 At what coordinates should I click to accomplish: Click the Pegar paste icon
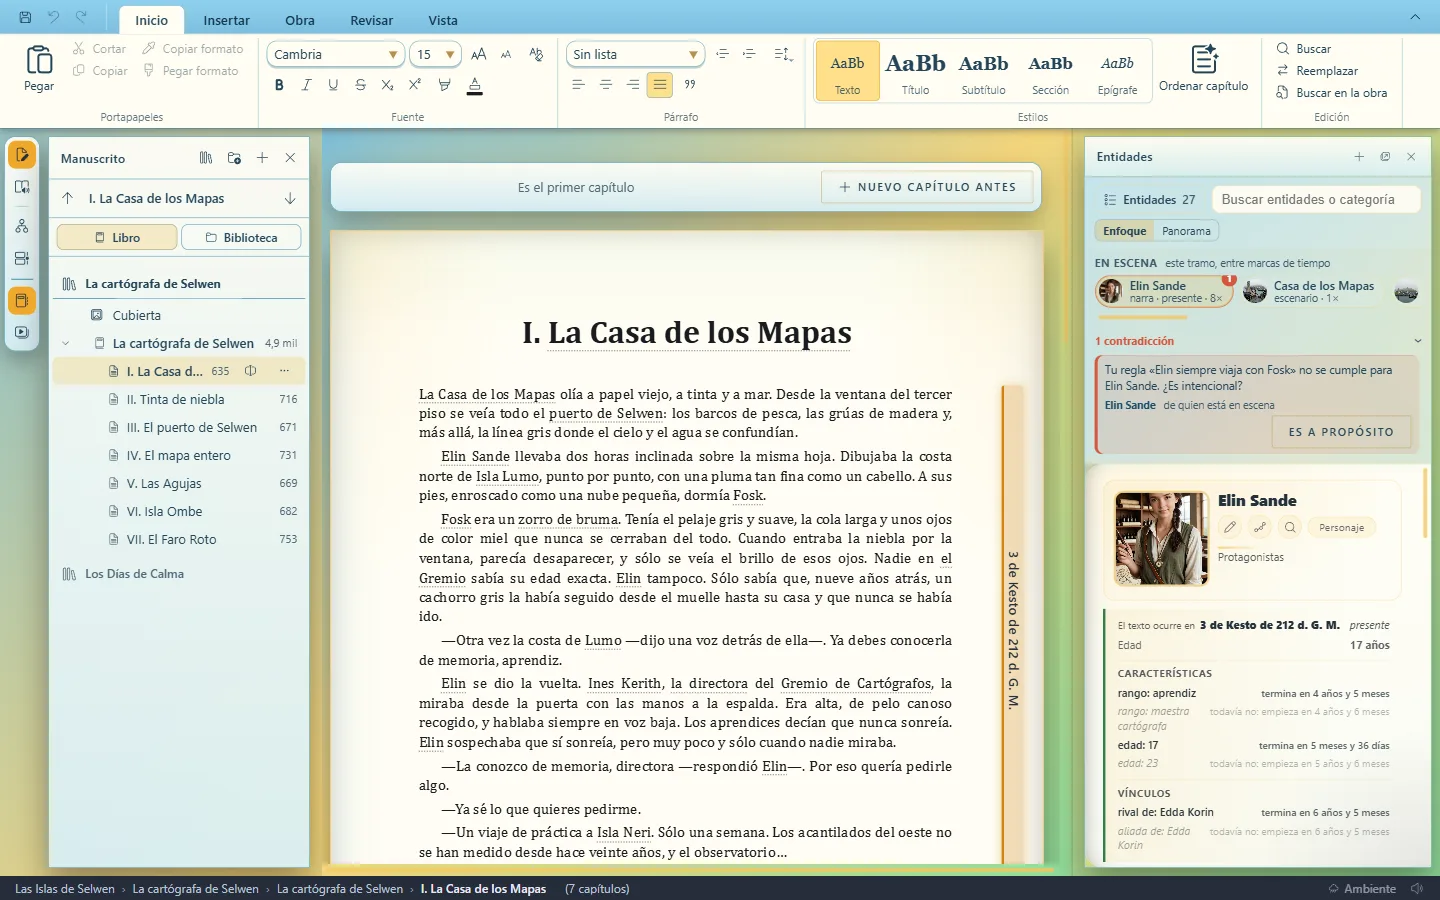[39, 61]
